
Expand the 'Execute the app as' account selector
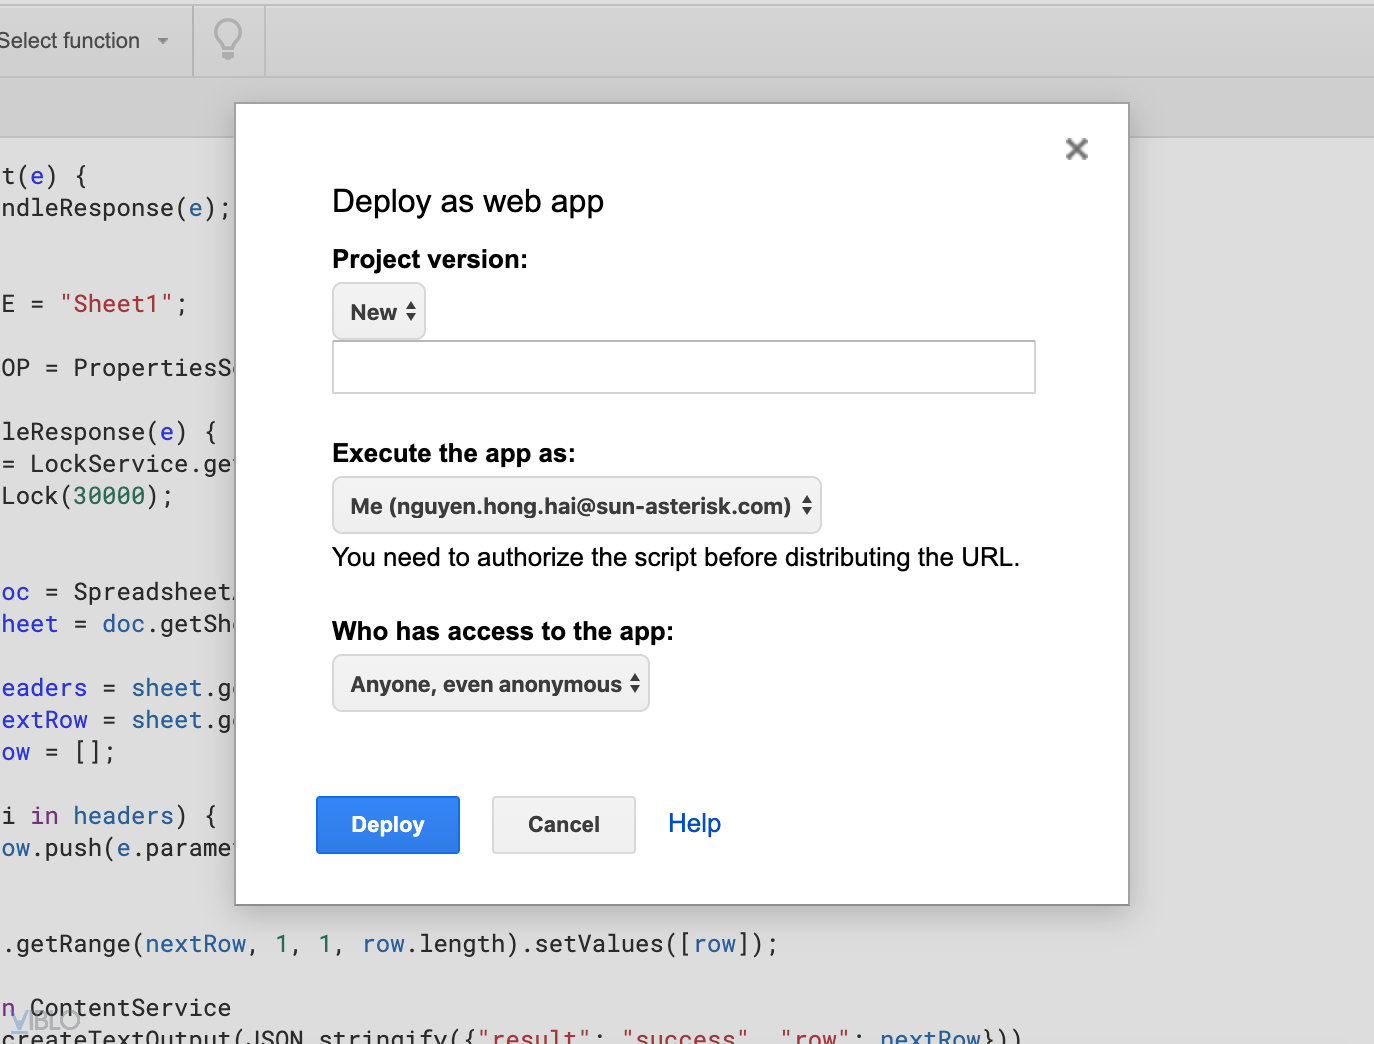tap(576, 506)
